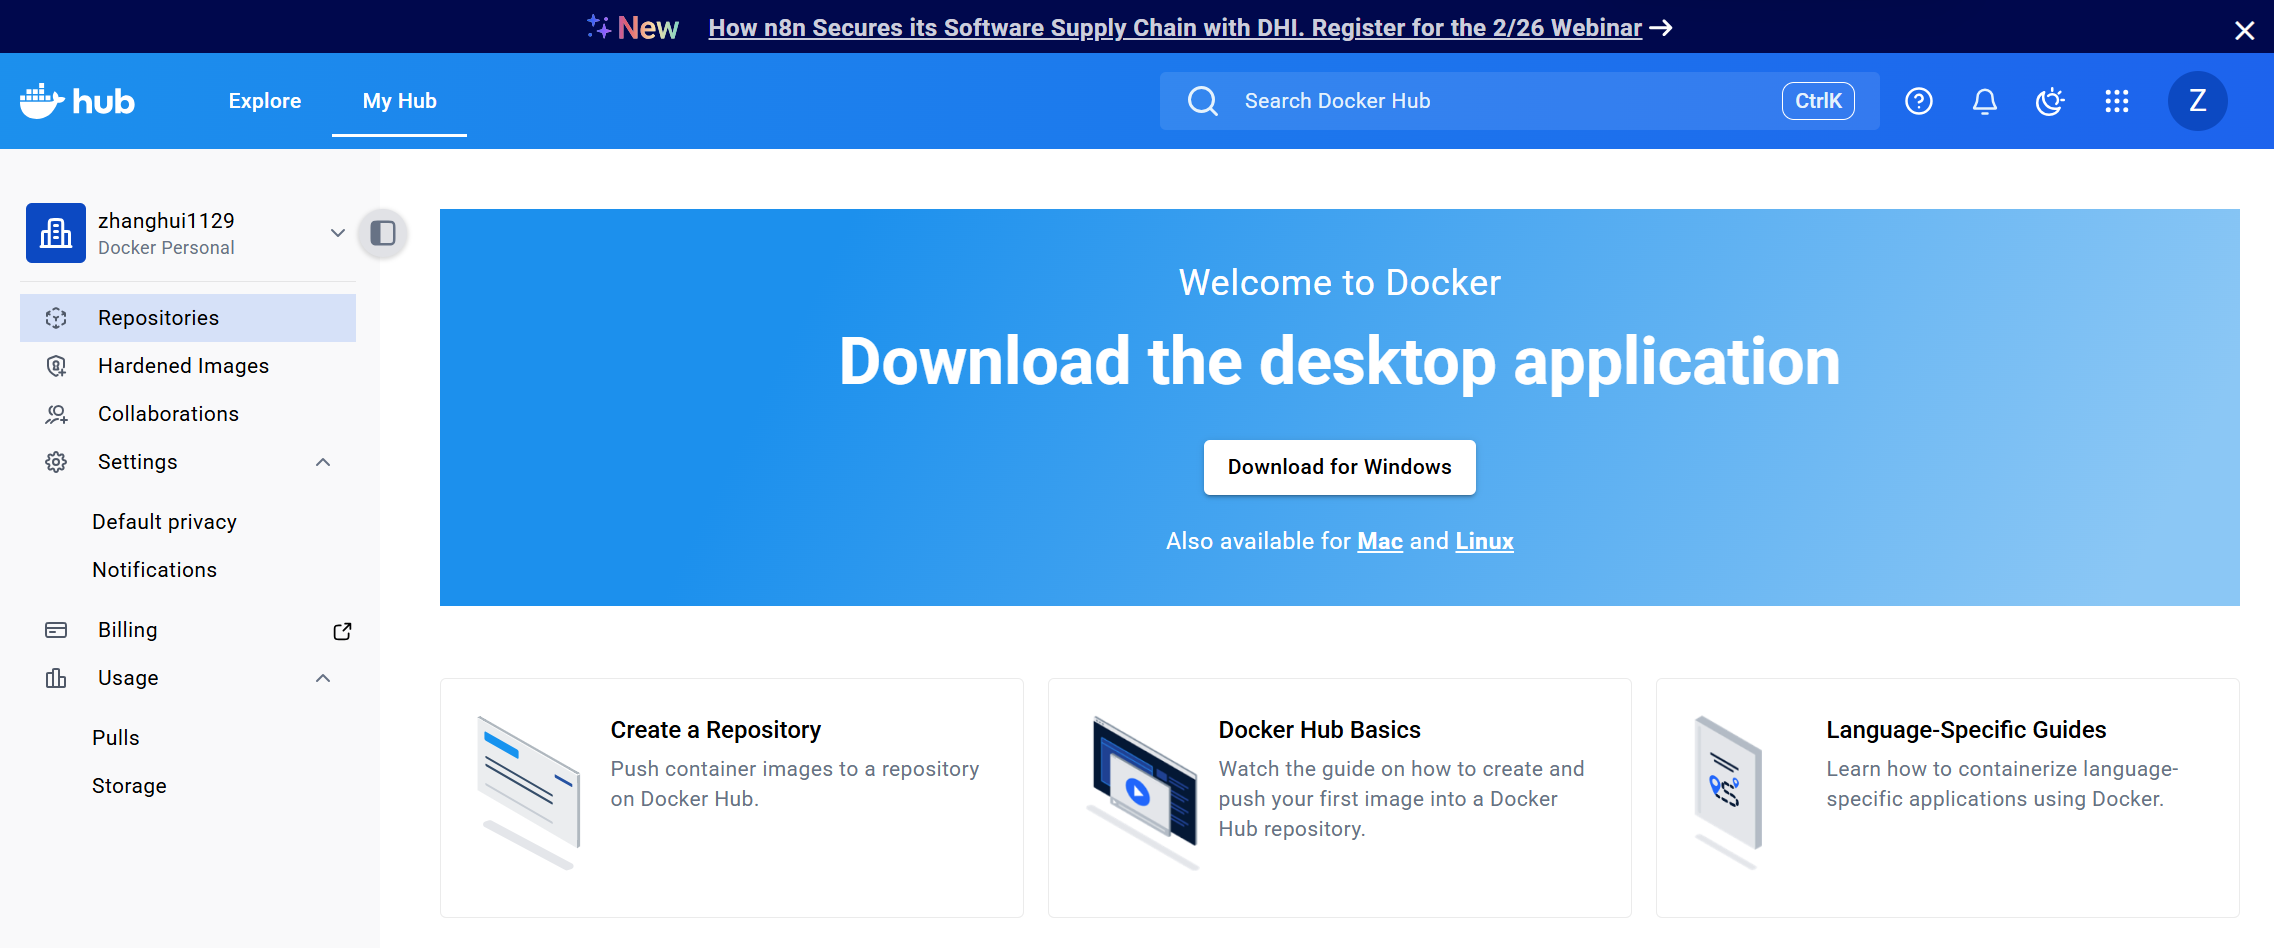
Task: Click the Docker Hub Basics illustration
Action: [x=1142, y=793]
